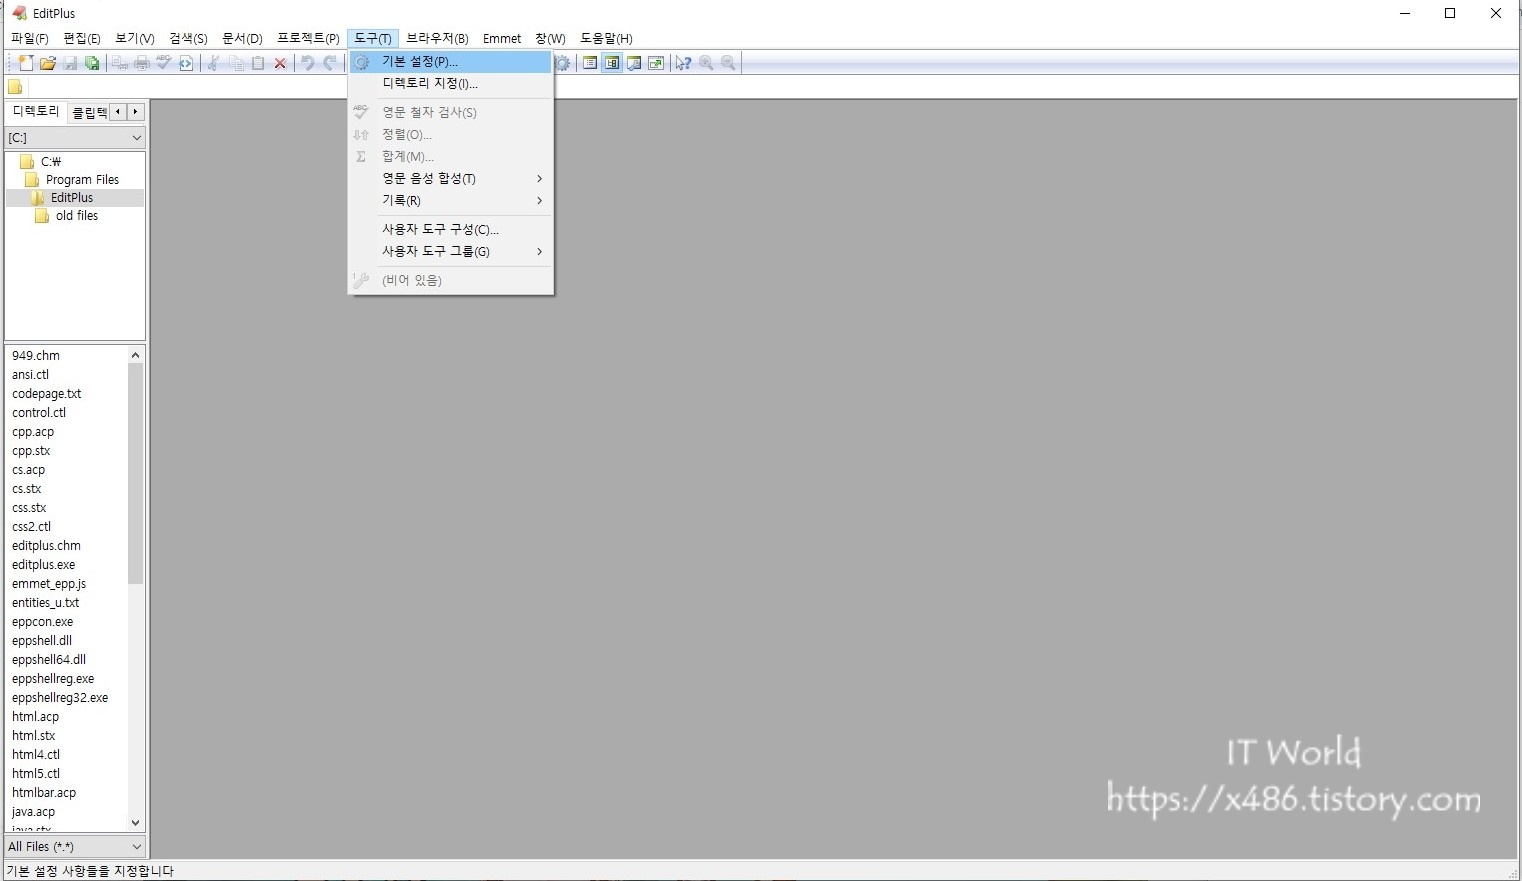Switch to the 클립텍 tab
This screenshot has width=1522, height=881.
(x=88, y=113)
